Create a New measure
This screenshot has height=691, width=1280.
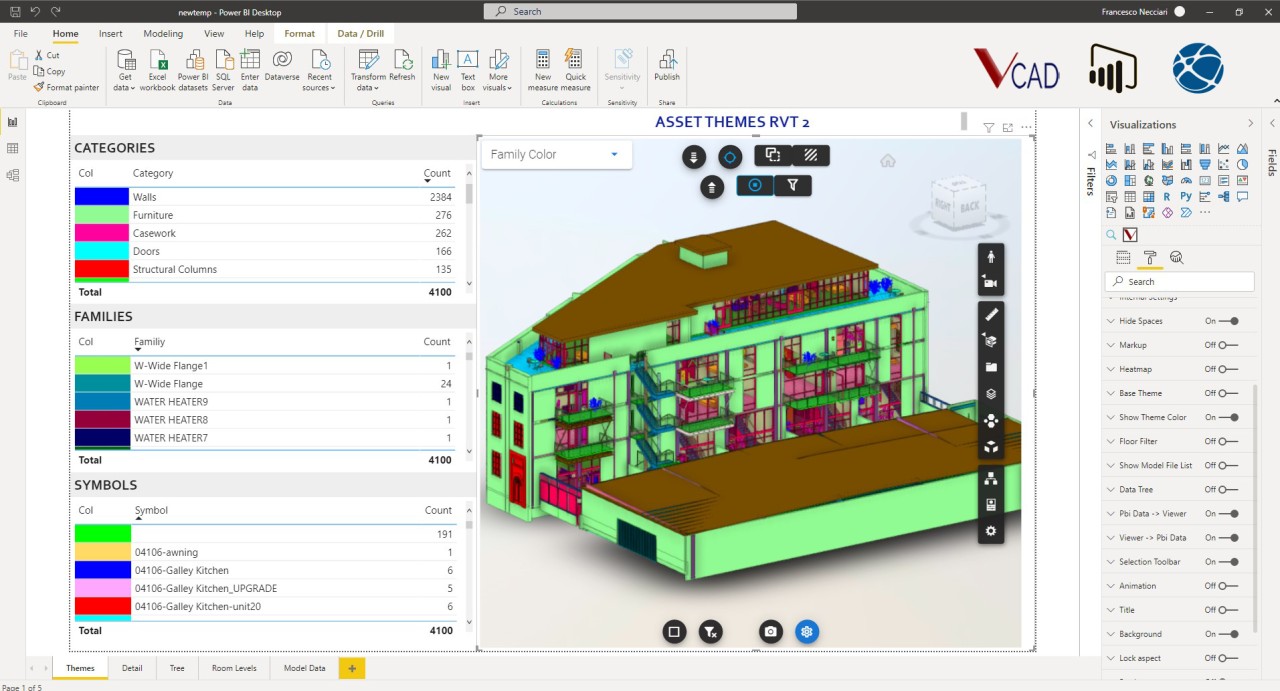[543, 69]
